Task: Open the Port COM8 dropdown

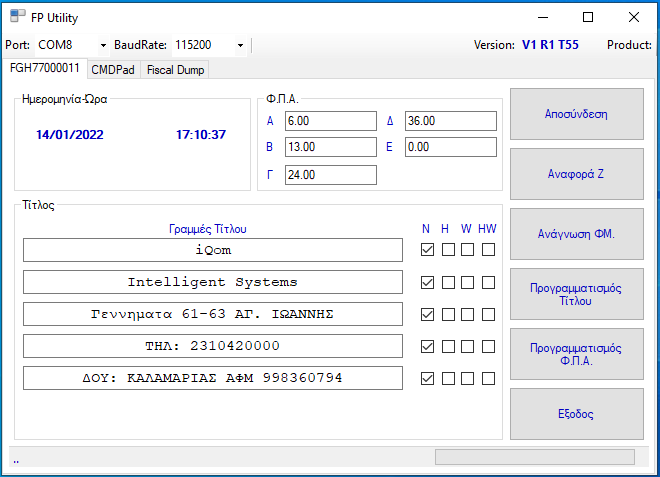Action: point(103,45)
